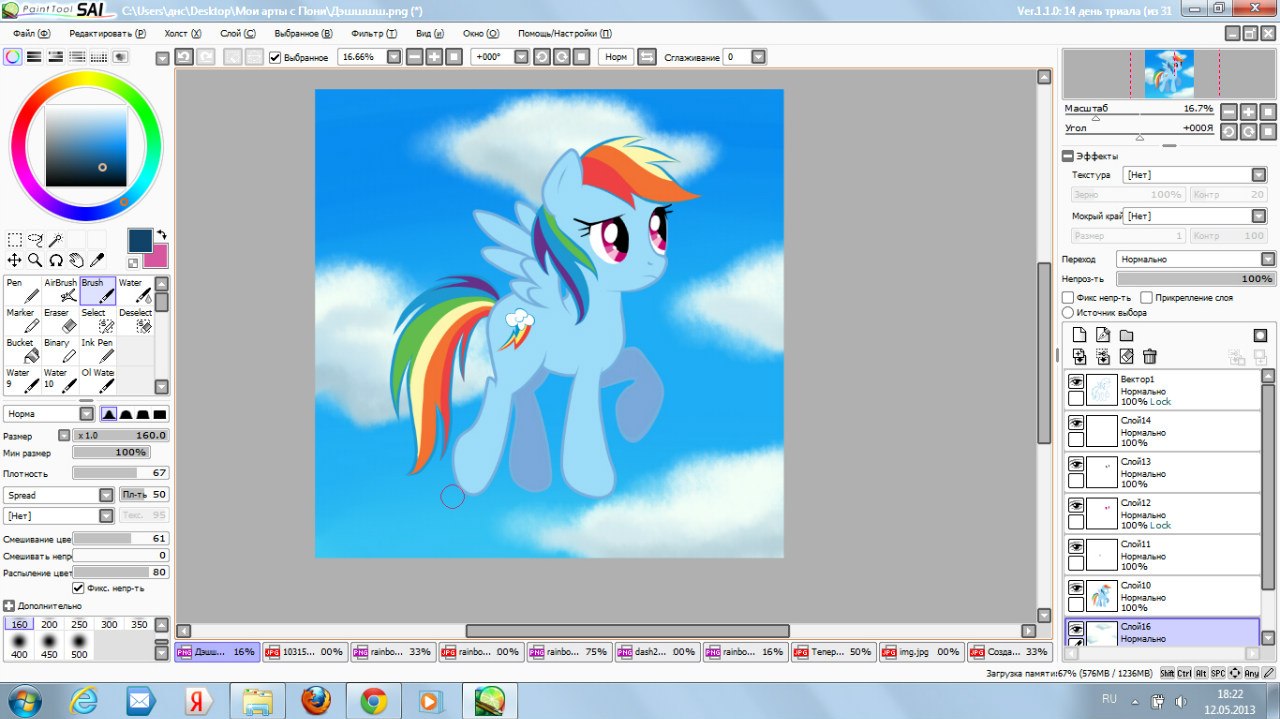Toggle the Выбранное checkbox
This screenshot has width=1280, height=719.
click(275, 57)
